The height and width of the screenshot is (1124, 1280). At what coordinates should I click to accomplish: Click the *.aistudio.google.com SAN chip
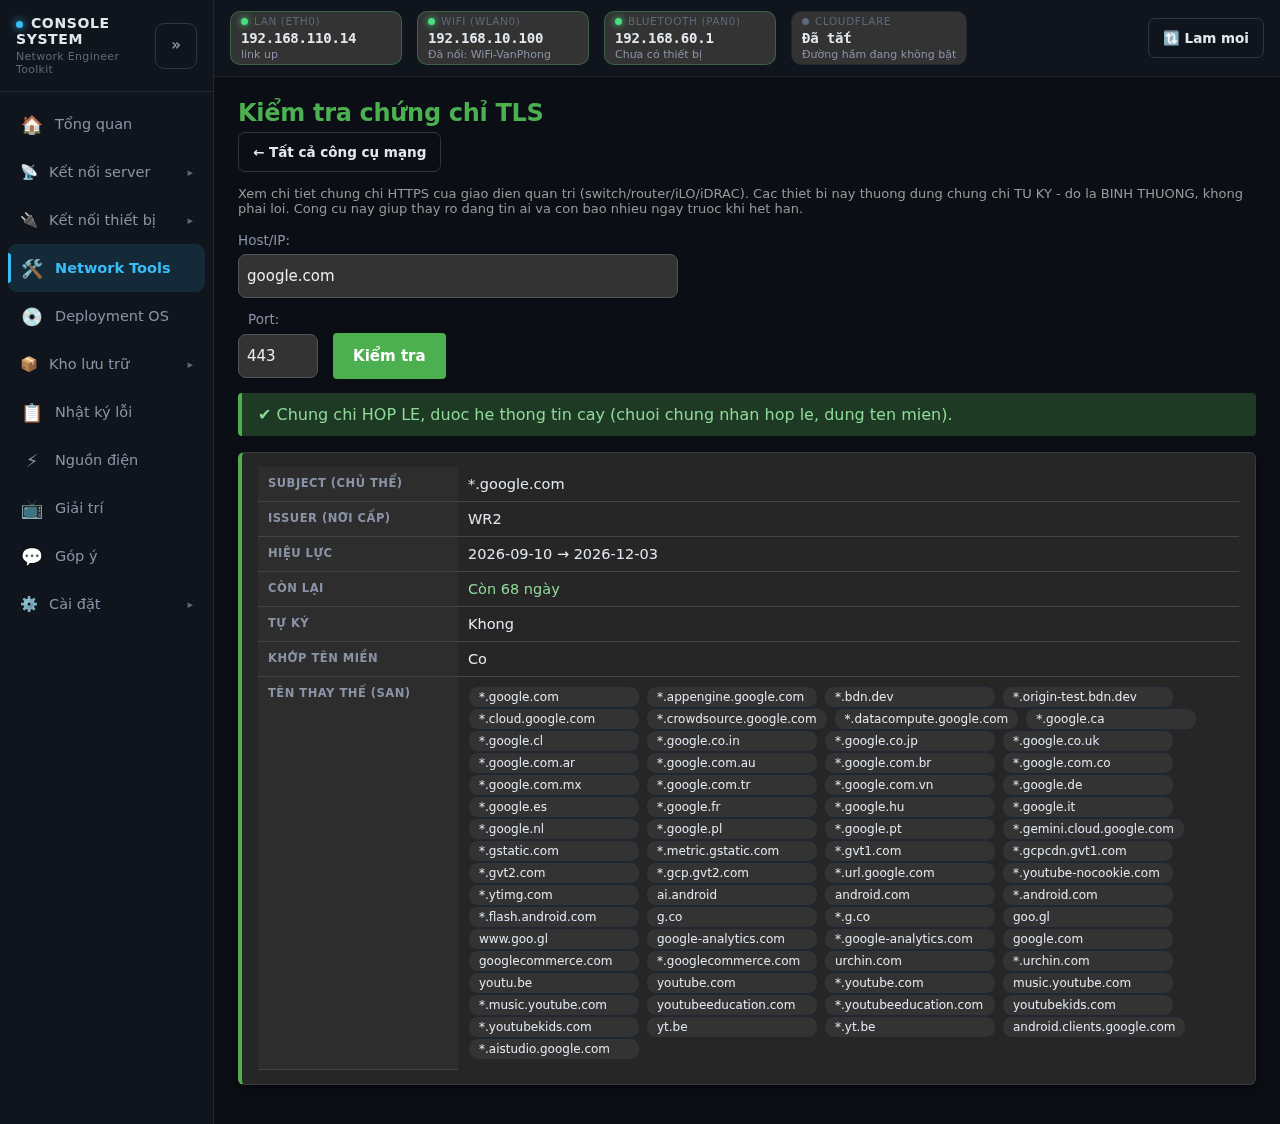[x=554, y=1049]
